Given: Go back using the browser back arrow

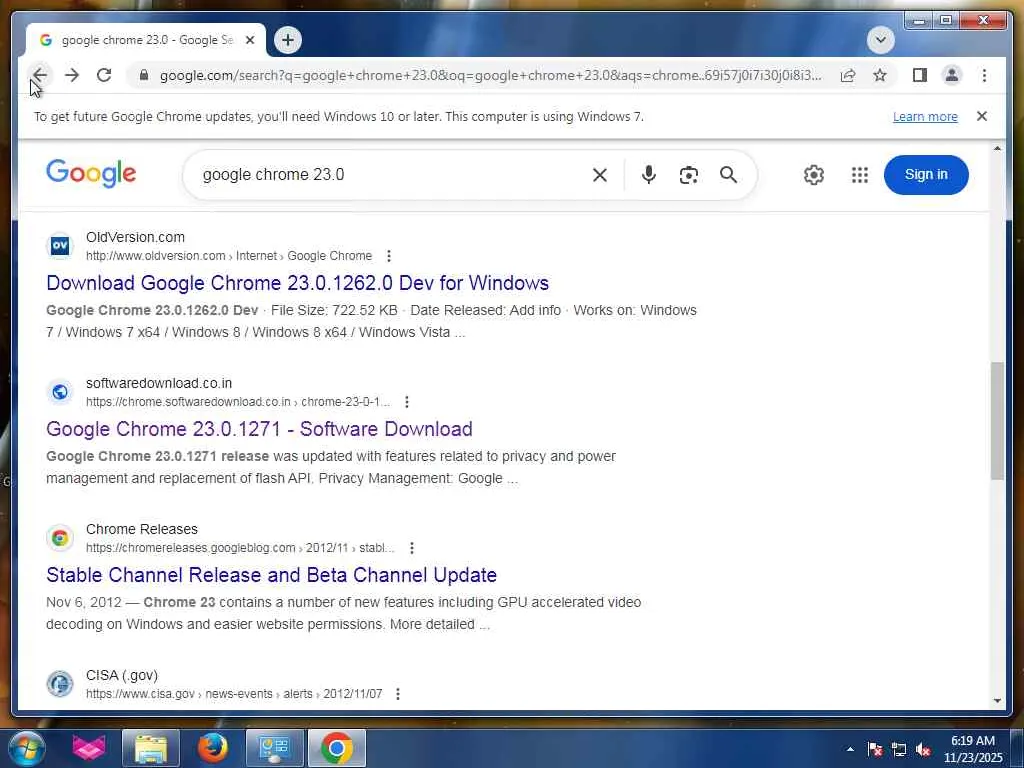Looking at the screenshot, I should [40, 75].
